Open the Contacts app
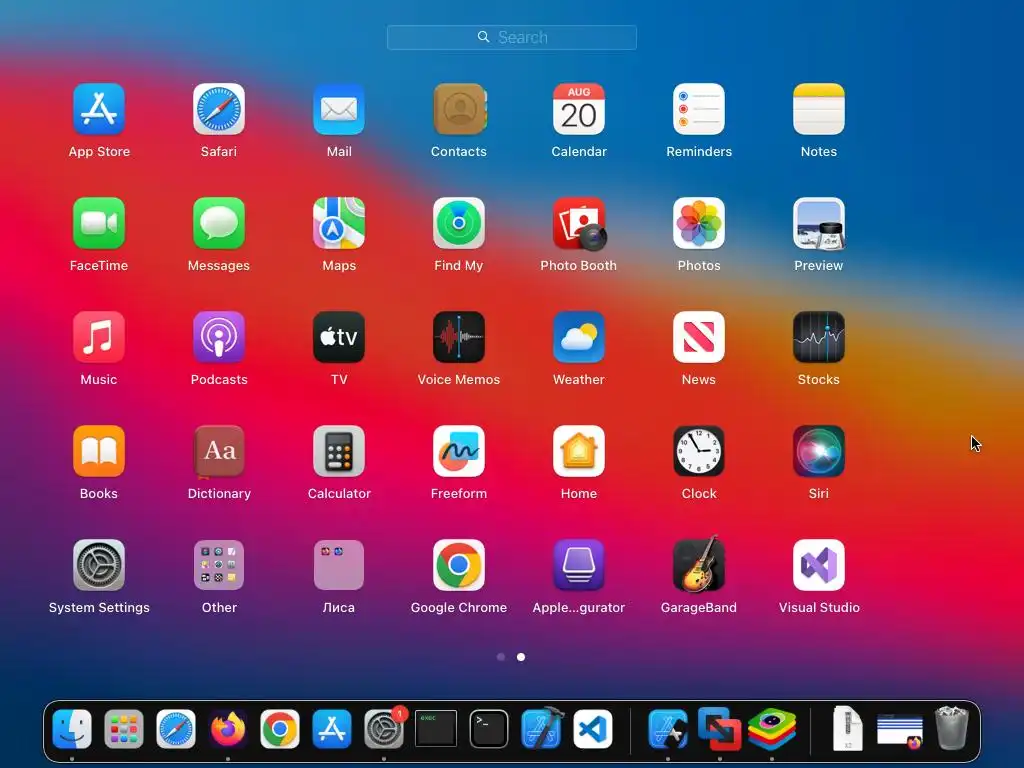The image size is (1024, 768). pos(459,109)
